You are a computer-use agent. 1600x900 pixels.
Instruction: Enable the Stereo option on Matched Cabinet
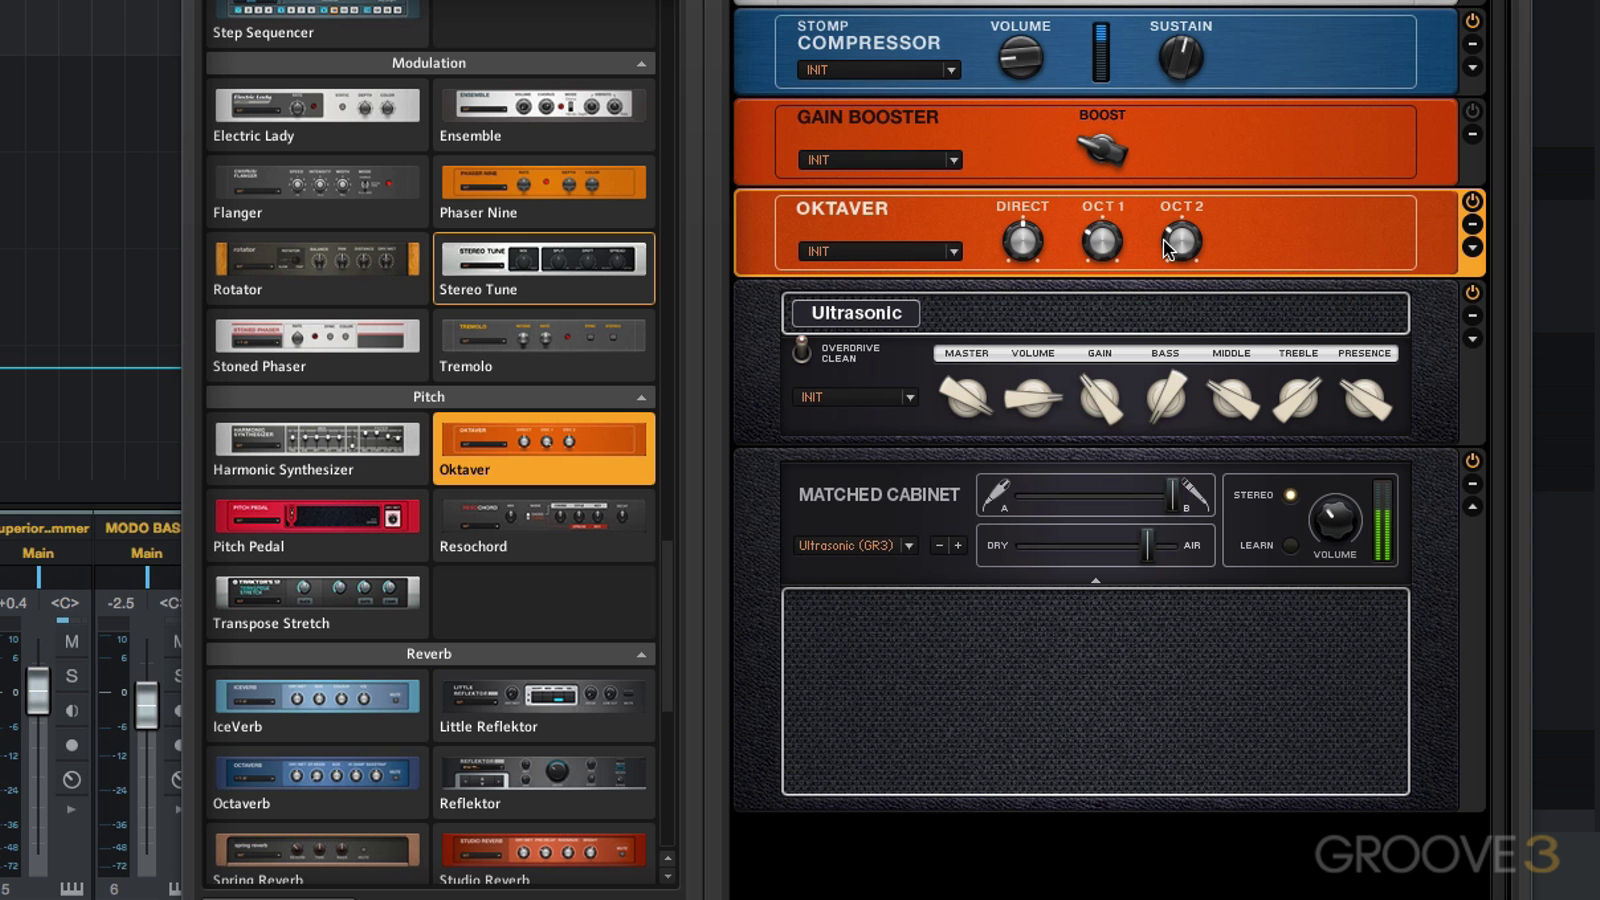(x=1290, y=495)
